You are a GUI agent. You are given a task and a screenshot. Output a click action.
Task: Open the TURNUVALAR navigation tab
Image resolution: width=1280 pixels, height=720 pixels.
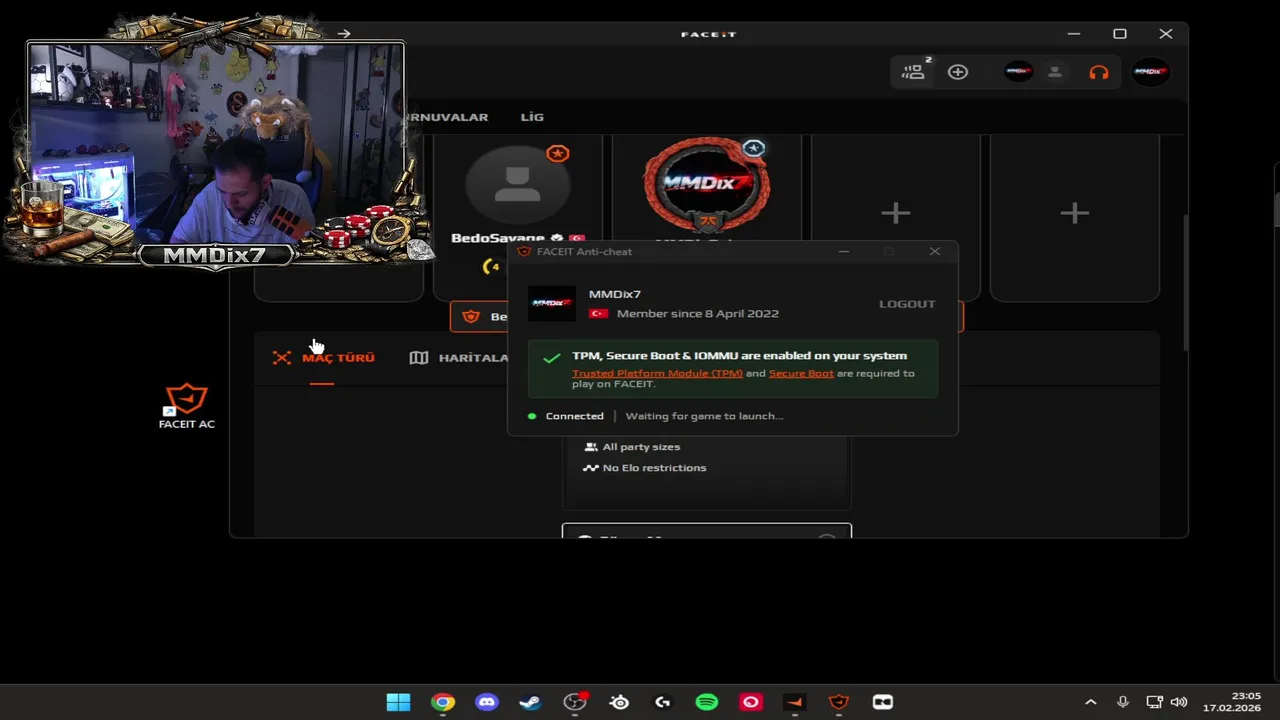pyautogui.click(x=446, y=117)
